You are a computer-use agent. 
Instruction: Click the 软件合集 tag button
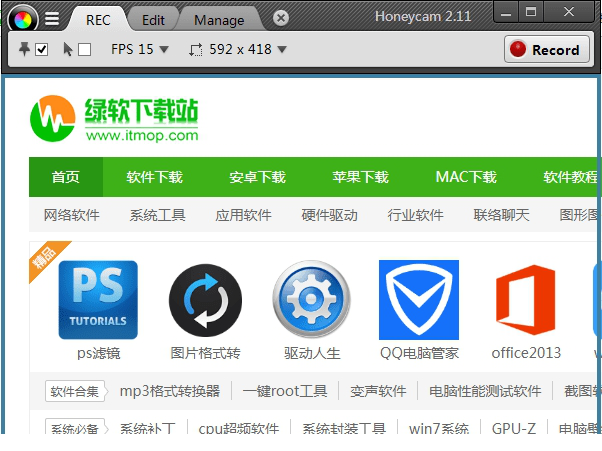(75, 391)
